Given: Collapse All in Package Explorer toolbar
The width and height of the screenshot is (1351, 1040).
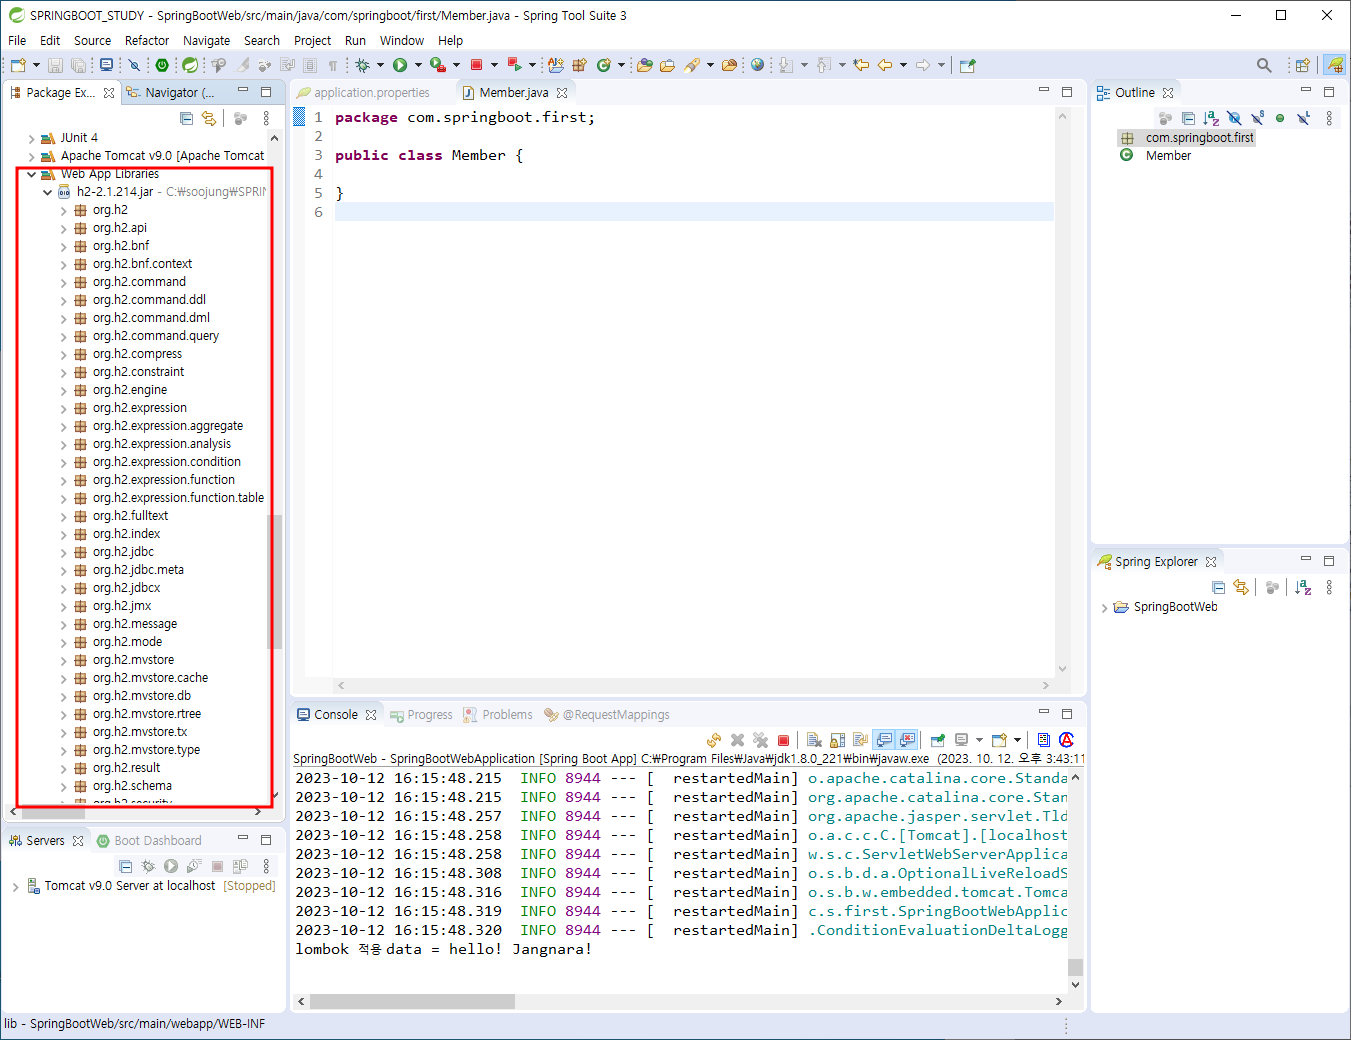Looking at the screenshot, I should click(186, 118).
